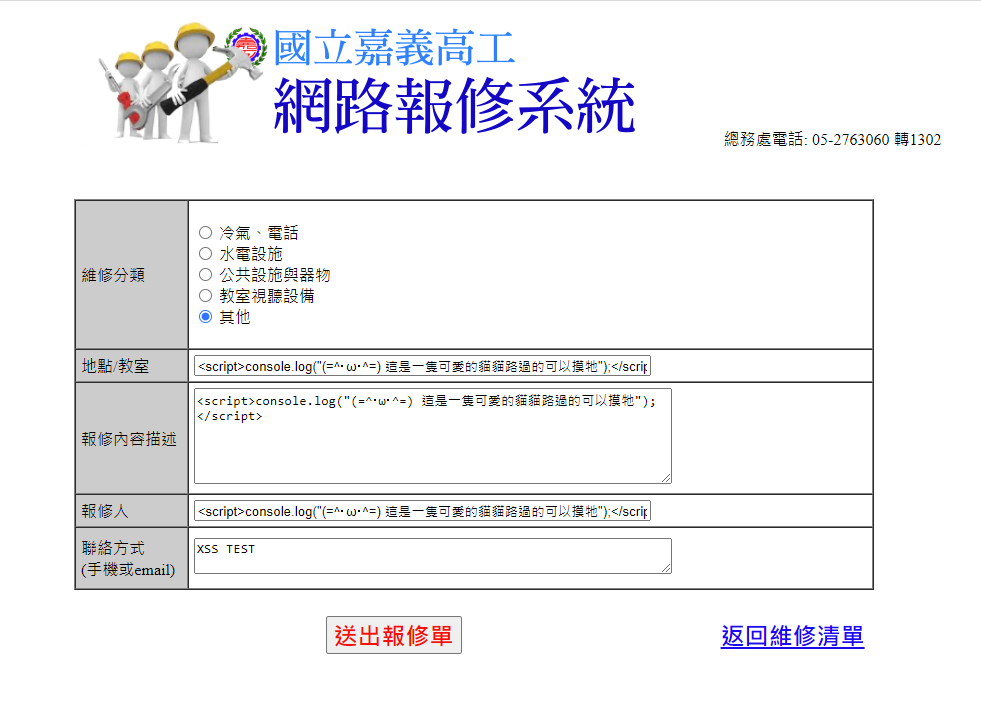Click the 聯絡方式 text area
The image size is (981, 703).
(433, 556)
